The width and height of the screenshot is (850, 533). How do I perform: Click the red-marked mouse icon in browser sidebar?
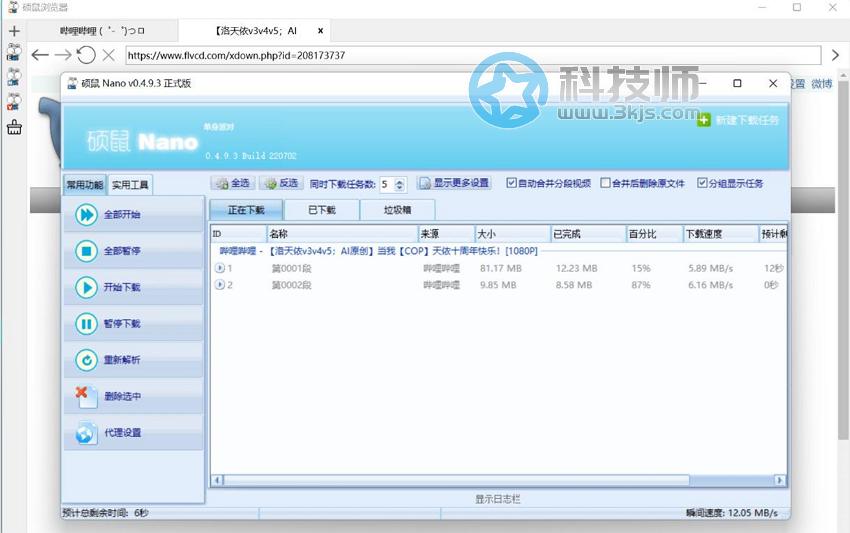click(x=14, y=102)
